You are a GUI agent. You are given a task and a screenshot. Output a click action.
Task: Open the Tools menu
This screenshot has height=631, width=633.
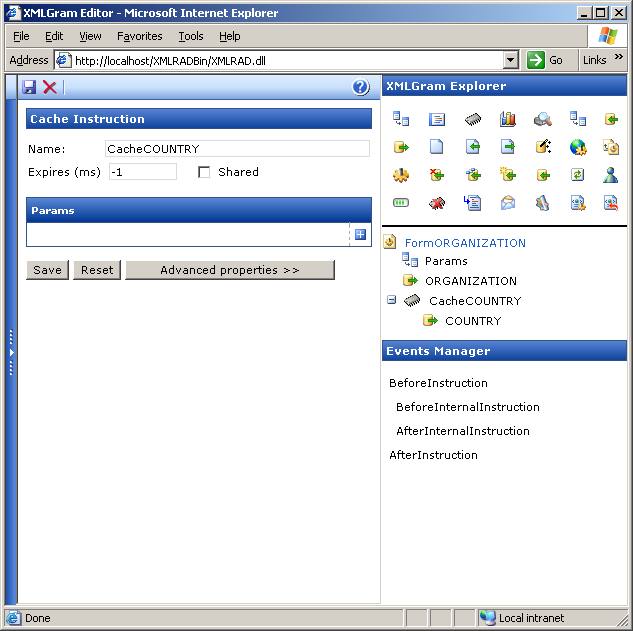190,36
